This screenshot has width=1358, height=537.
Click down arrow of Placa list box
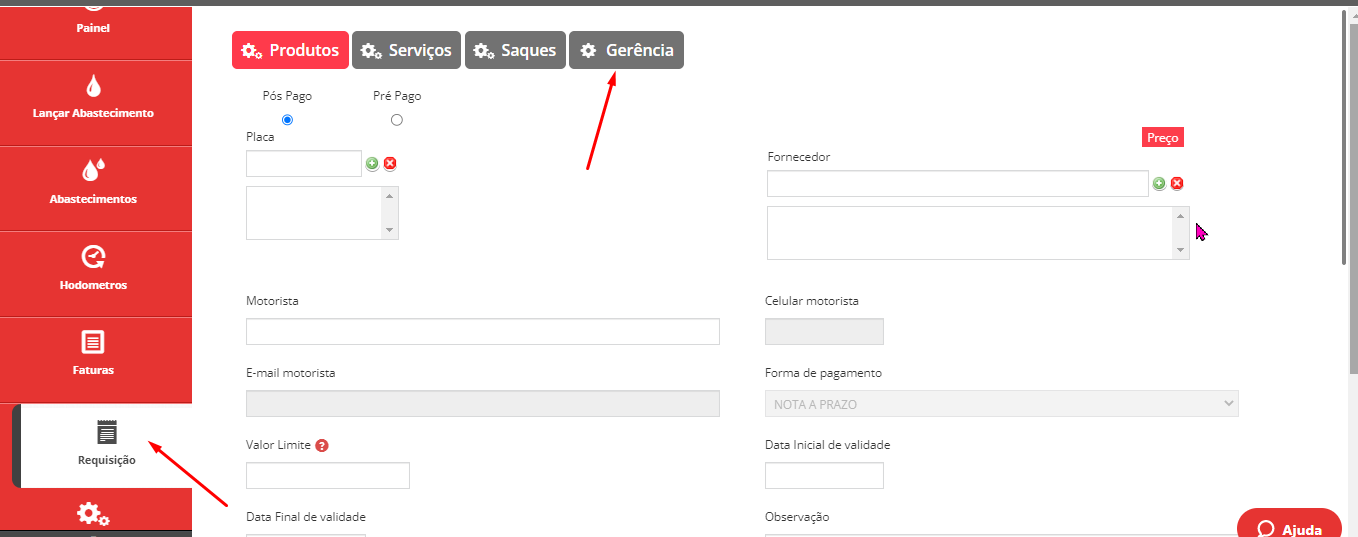[x=390, y=230]
